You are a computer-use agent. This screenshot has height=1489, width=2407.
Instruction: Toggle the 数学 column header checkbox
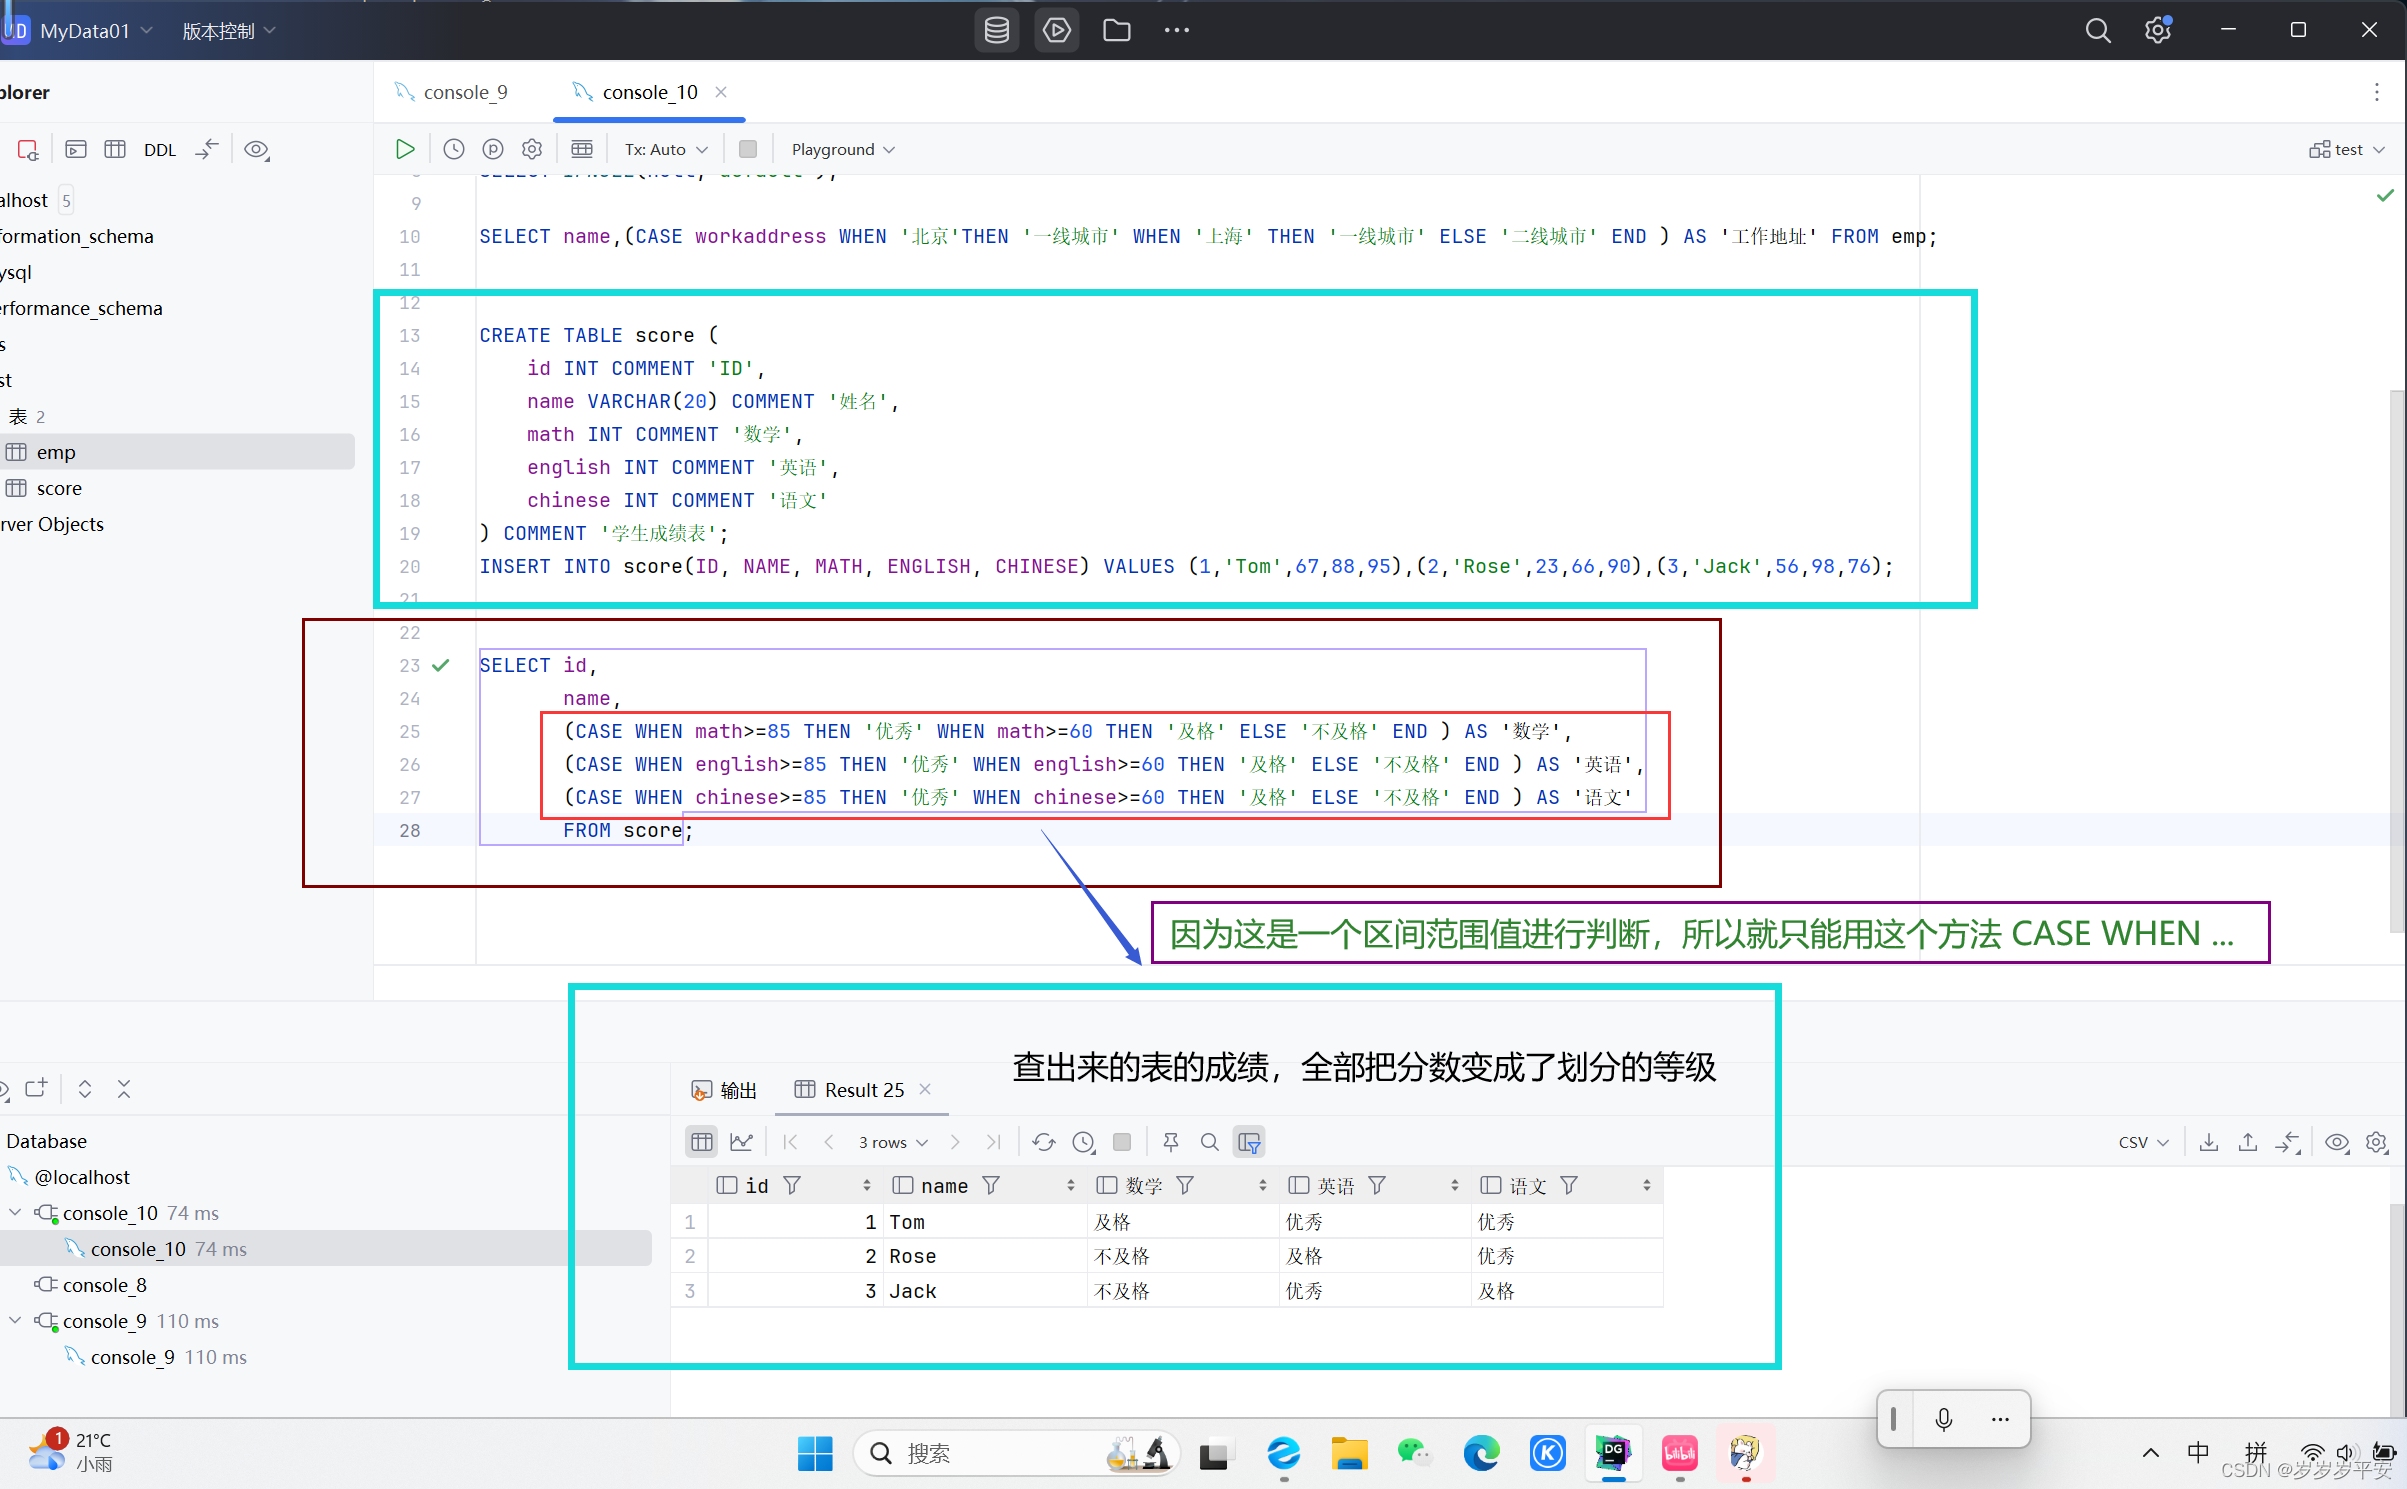[1106, 1185]
